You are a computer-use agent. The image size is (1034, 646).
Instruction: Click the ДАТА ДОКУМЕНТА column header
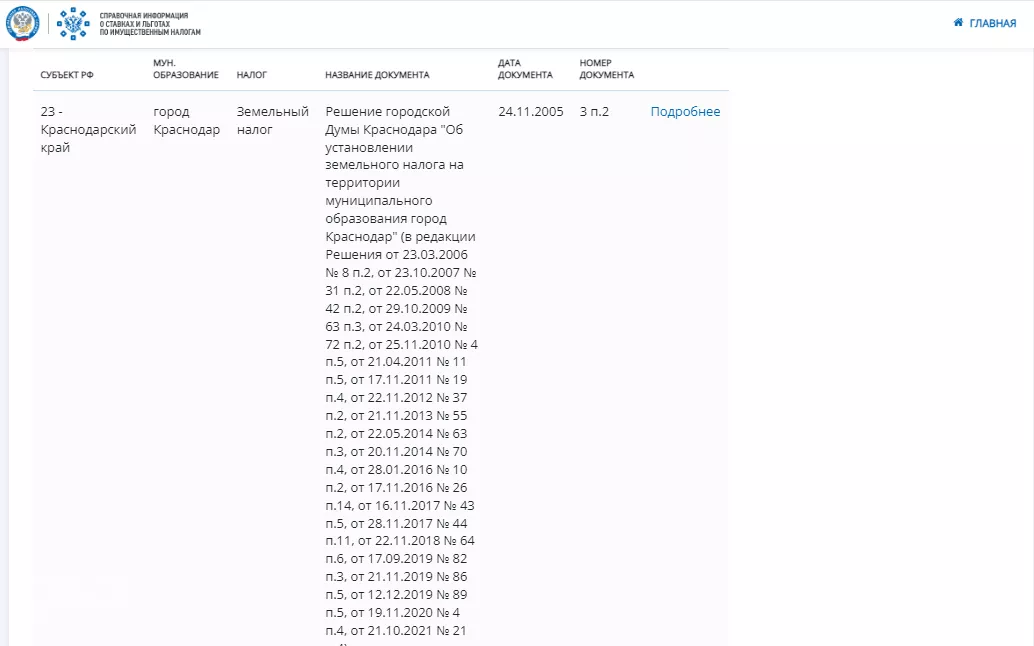tap(525, 69)
